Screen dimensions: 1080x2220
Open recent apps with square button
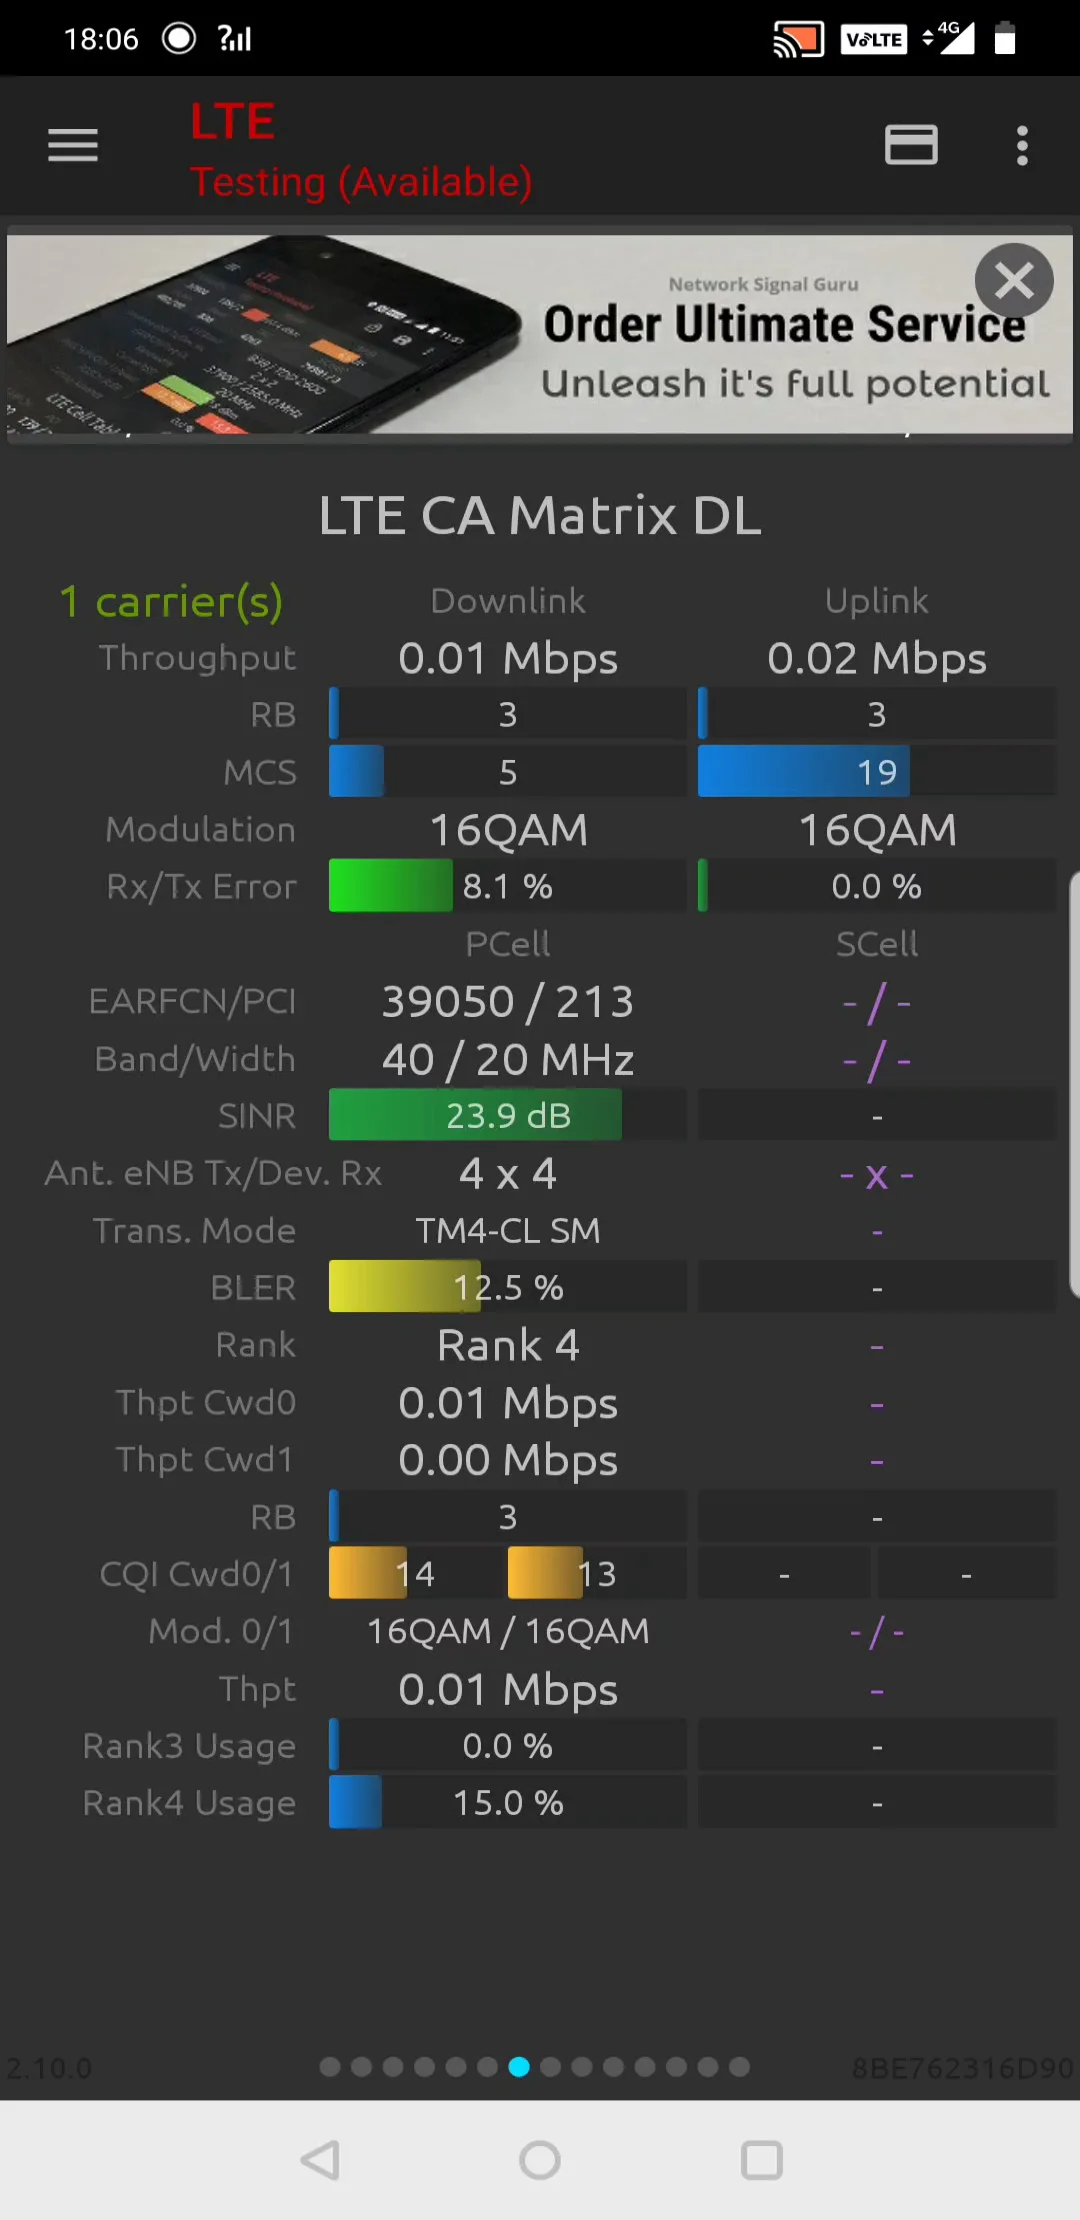(x=761, y=2160)
